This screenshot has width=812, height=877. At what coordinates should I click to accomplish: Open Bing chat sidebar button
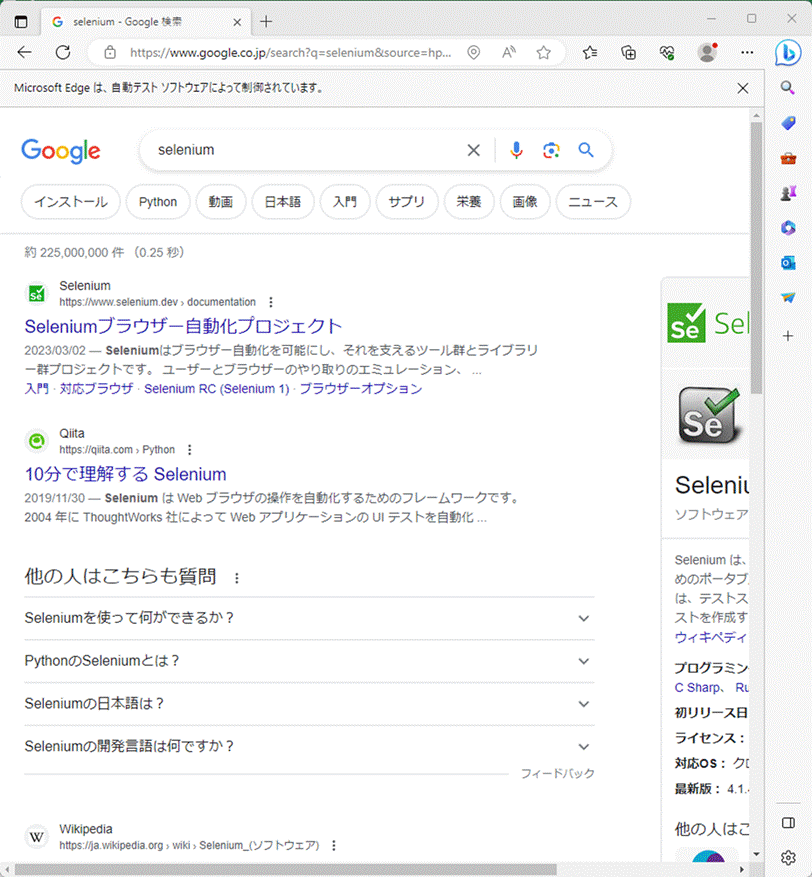point(787,53)
